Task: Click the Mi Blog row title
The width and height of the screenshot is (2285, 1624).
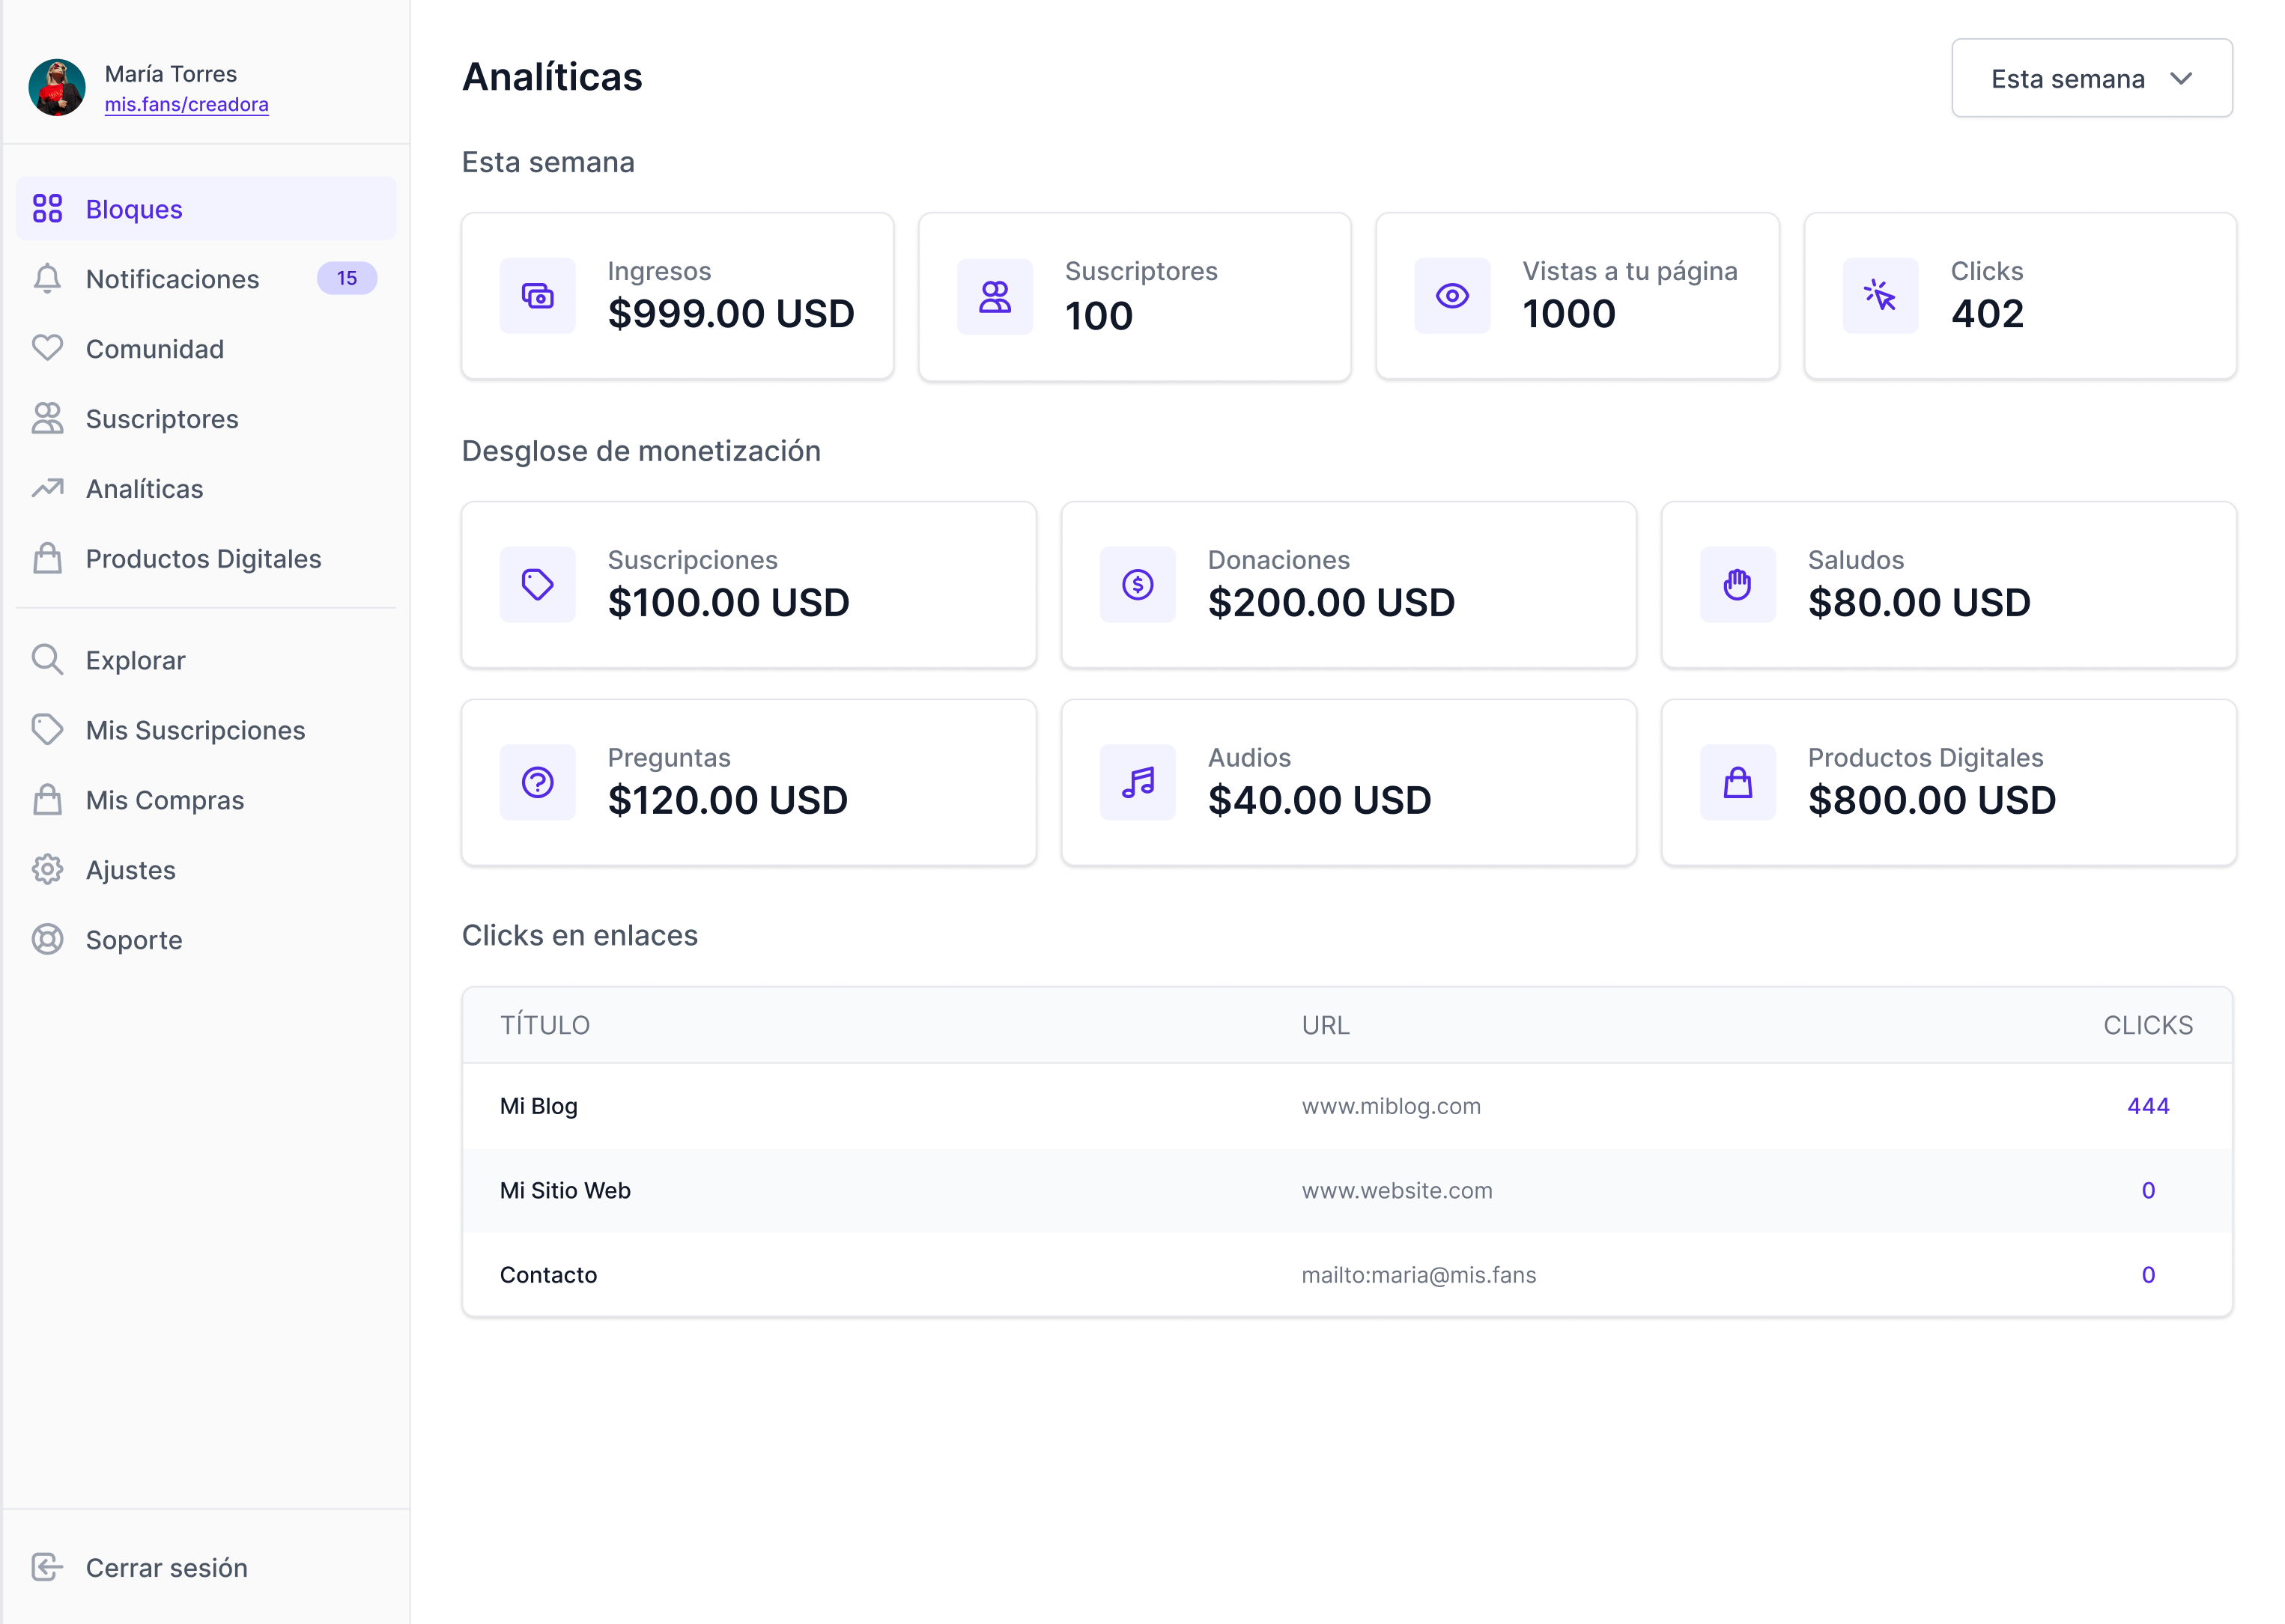Action: point(539,1106)
